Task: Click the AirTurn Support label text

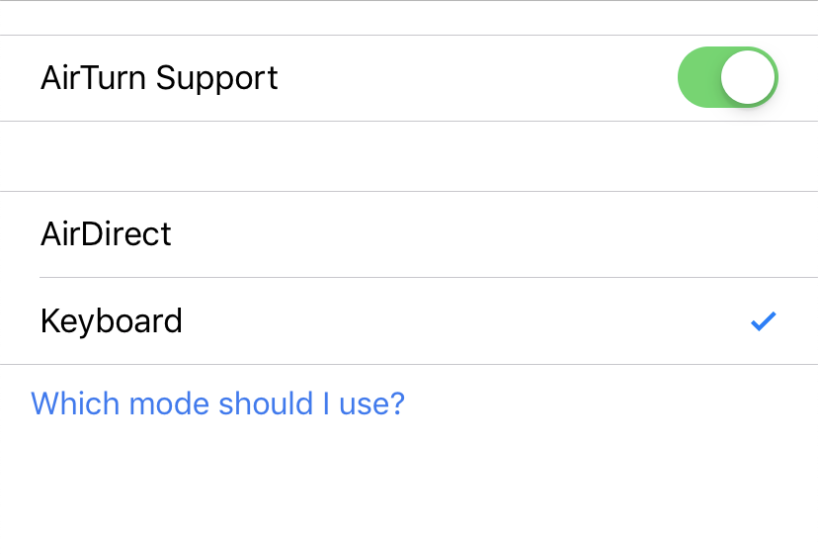Action: [x=159, y=78]
